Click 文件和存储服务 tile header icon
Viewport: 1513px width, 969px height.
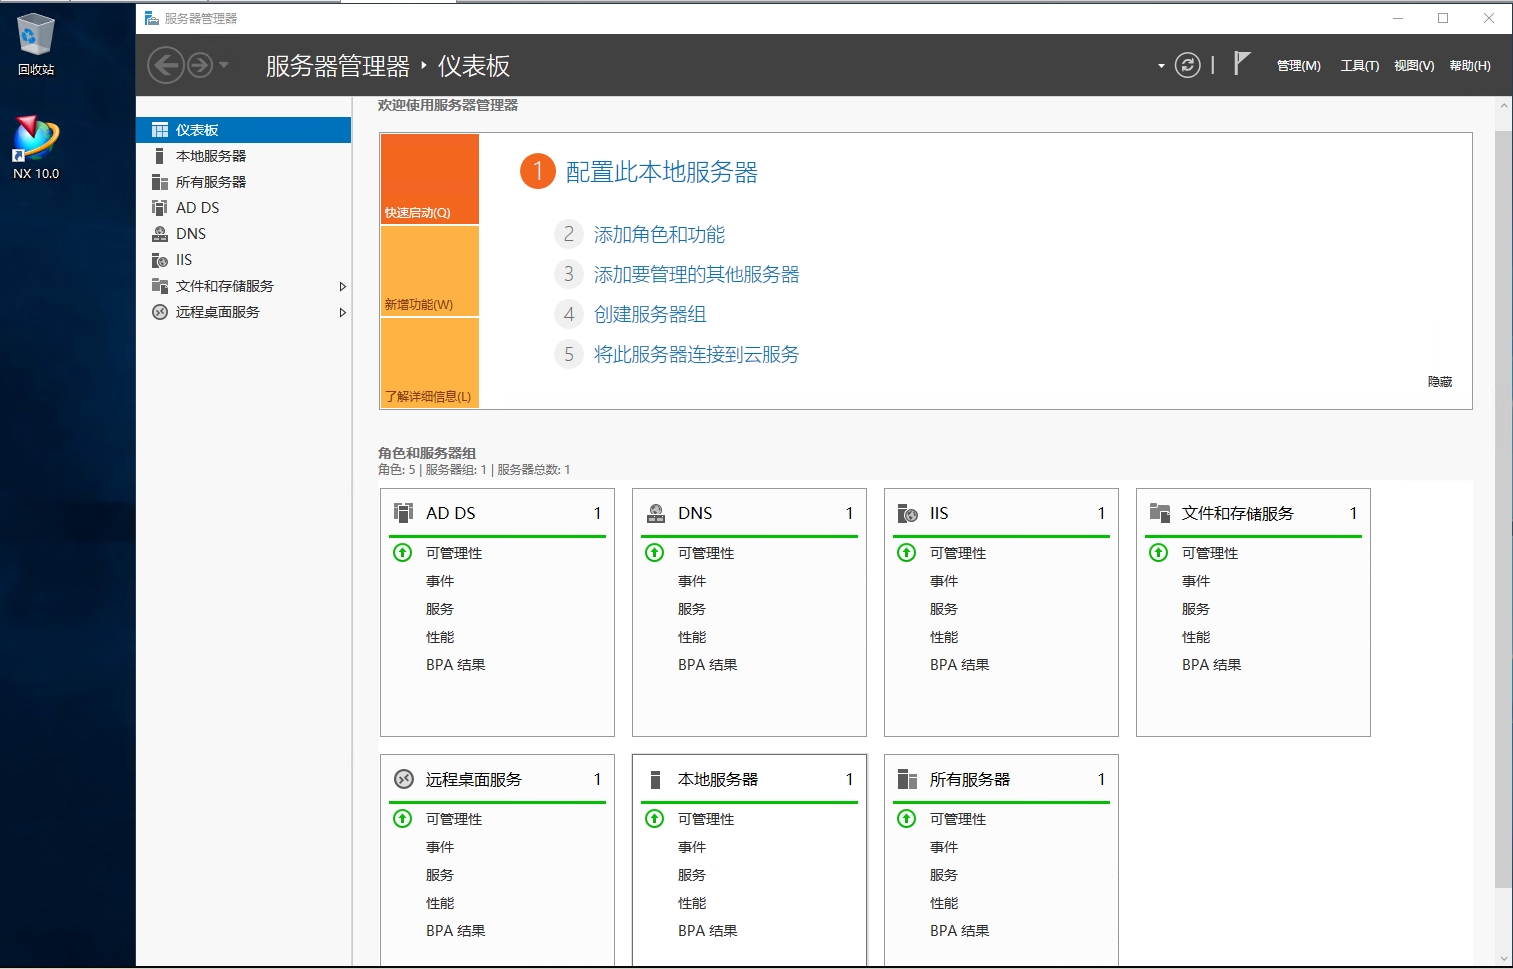1159,513
